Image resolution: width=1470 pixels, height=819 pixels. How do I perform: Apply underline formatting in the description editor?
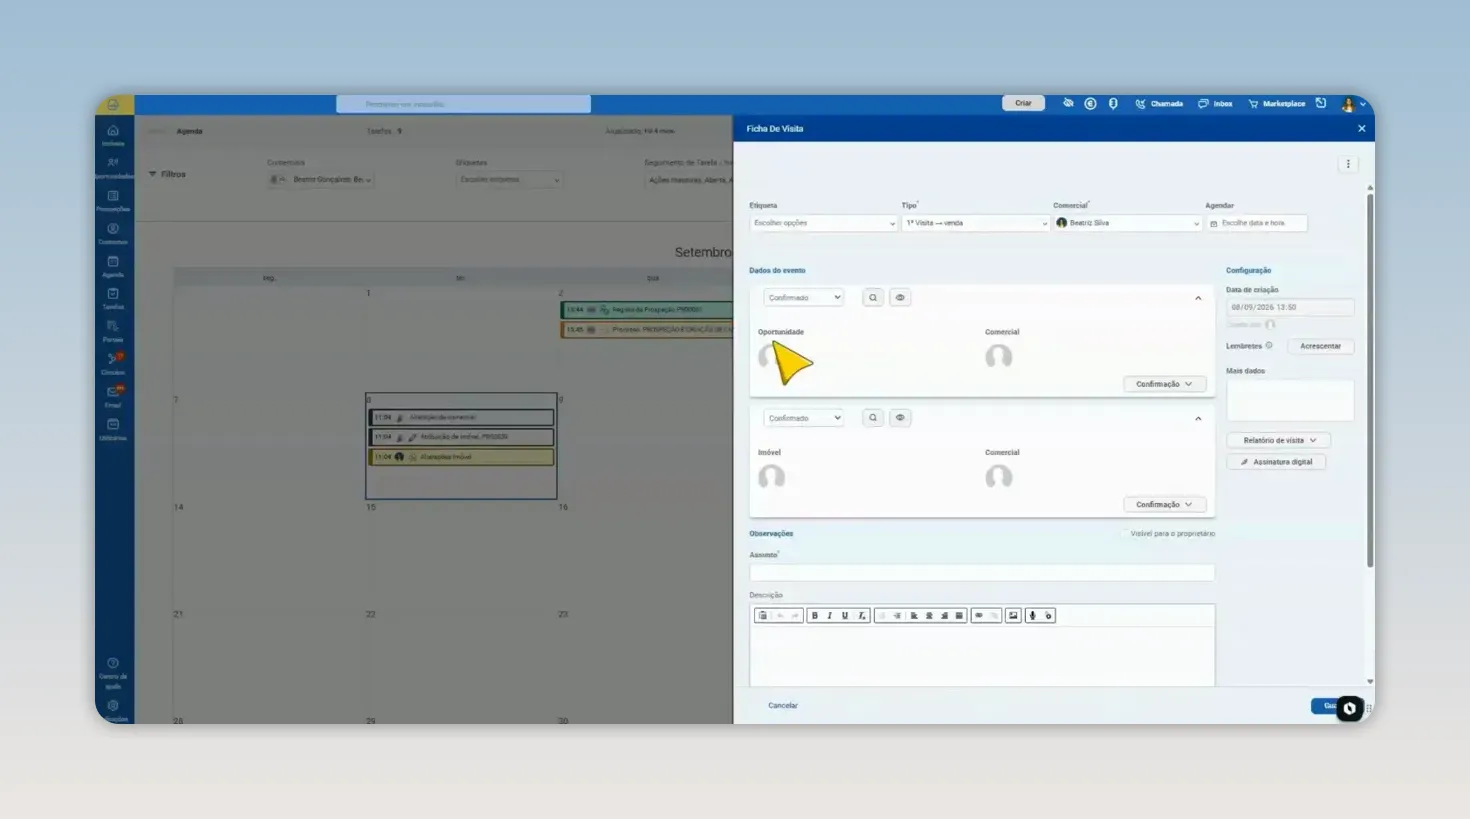(x=845, y=616)
